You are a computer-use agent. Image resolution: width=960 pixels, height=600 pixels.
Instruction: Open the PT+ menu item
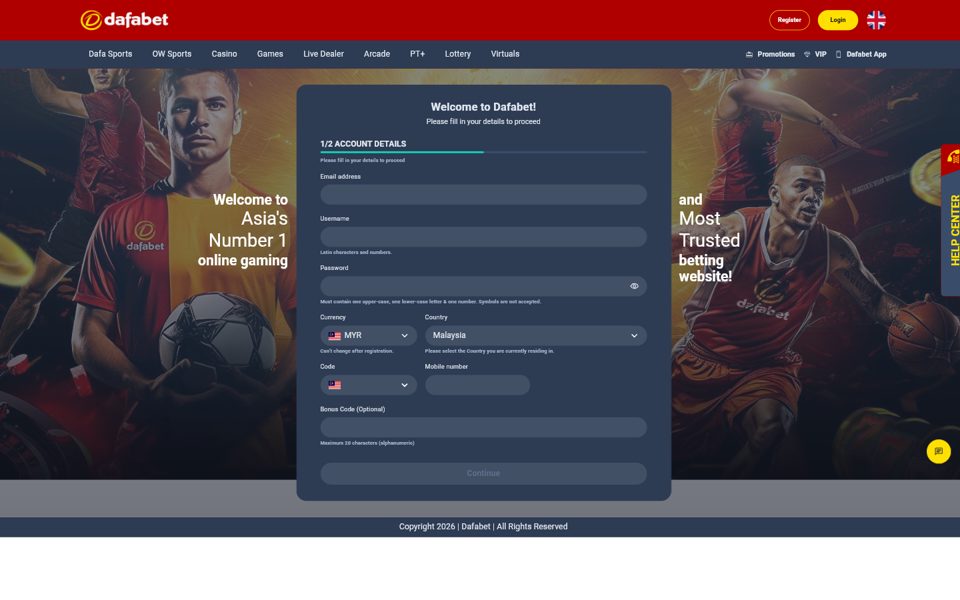(x=418, y=54)
